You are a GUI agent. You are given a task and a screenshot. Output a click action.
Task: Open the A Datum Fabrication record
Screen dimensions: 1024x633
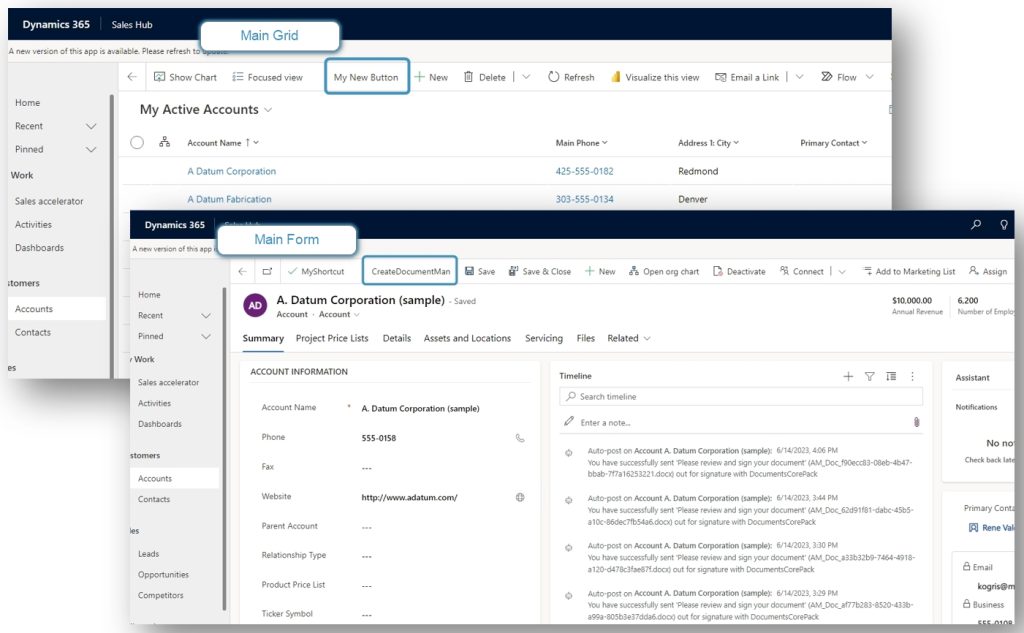pyautogui.click(x=229, y=199)
